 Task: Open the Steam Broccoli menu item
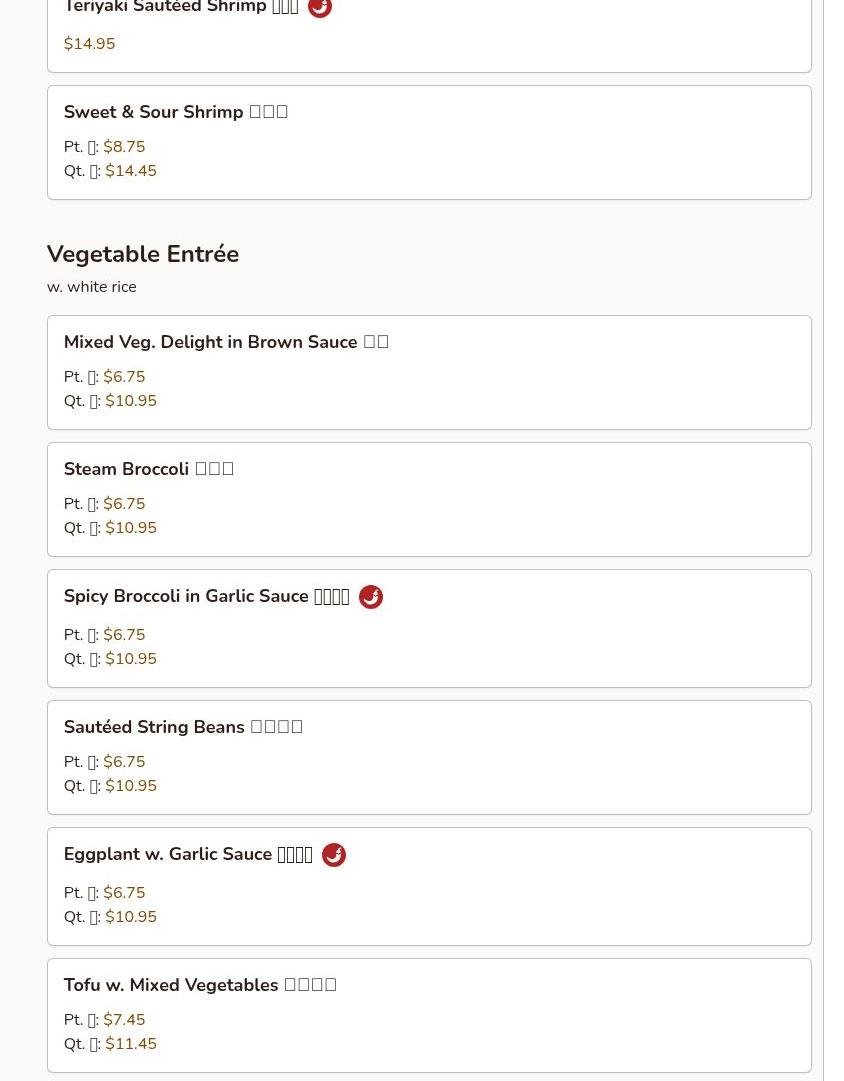[x=148, y=469]
